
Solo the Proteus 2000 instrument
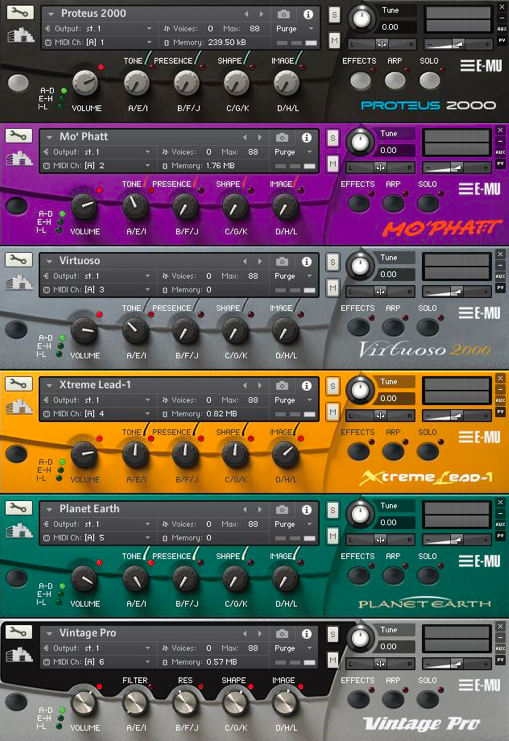334,15
